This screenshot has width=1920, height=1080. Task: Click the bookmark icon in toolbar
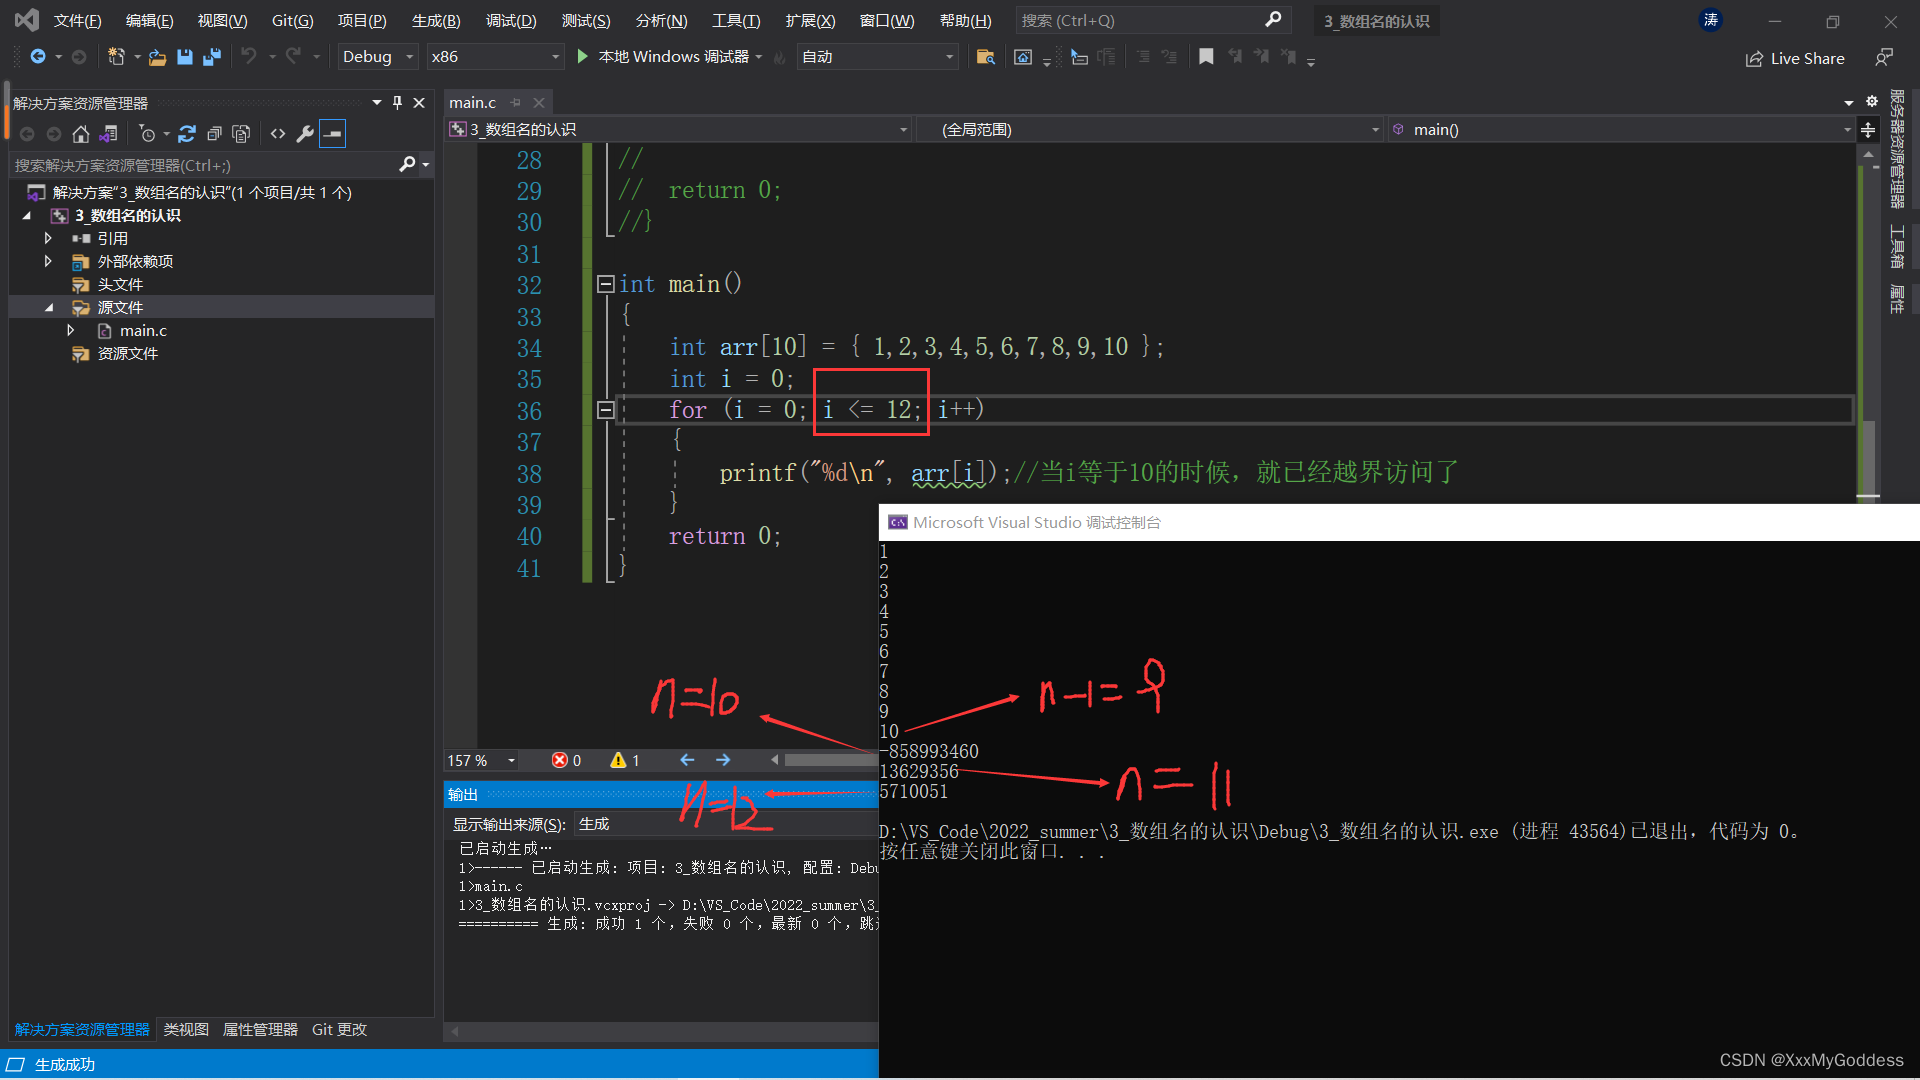tap(1206, 57)
